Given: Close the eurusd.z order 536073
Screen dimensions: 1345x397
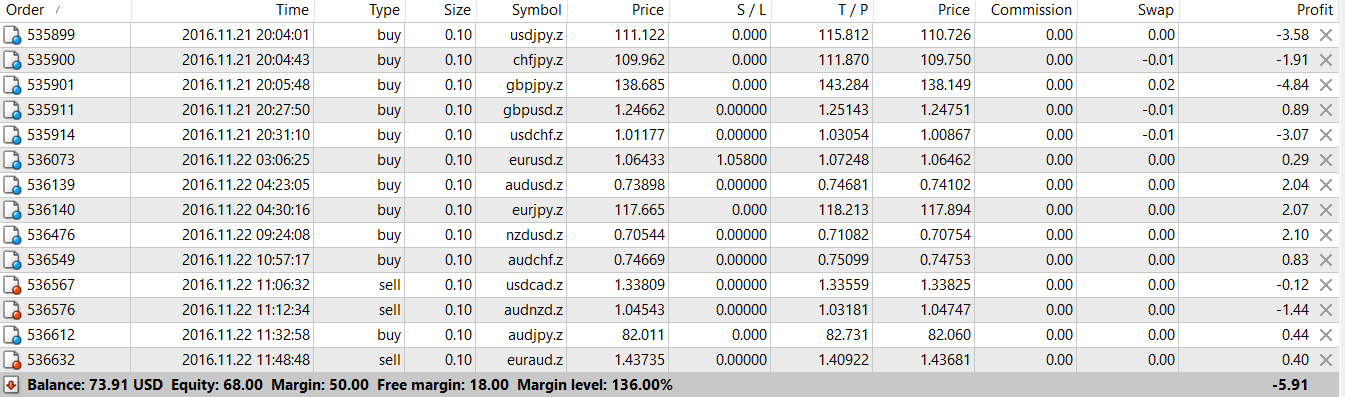Looking at the screenshot, I should (x=1326, y=160).
